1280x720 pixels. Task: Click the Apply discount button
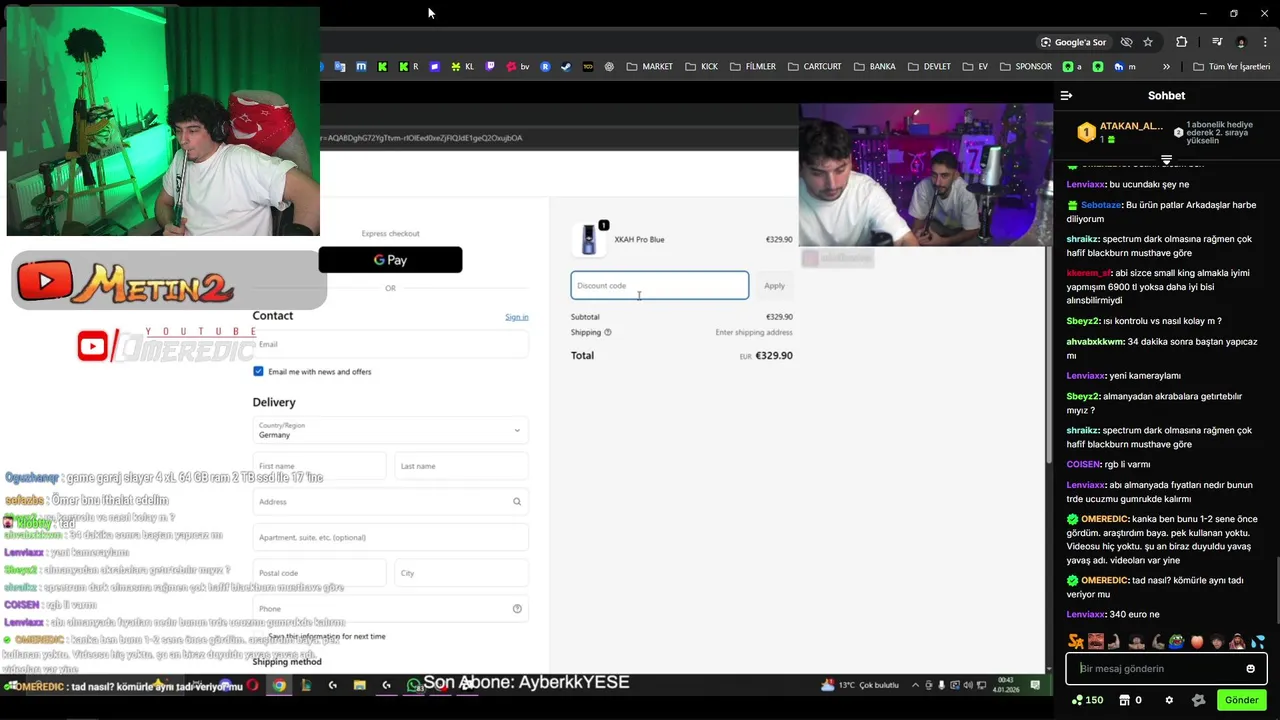tap(774, 286)
